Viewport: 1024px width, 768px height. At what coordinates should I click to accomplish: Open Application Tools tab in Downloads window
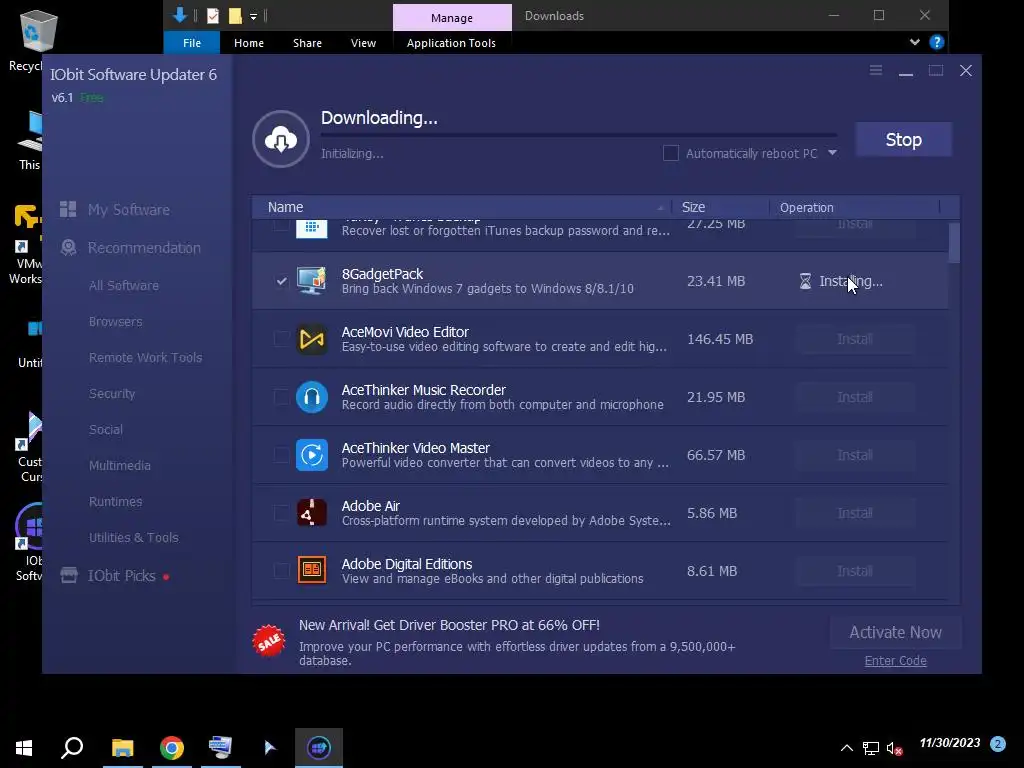pyautogui.click(x=451, y=43)
